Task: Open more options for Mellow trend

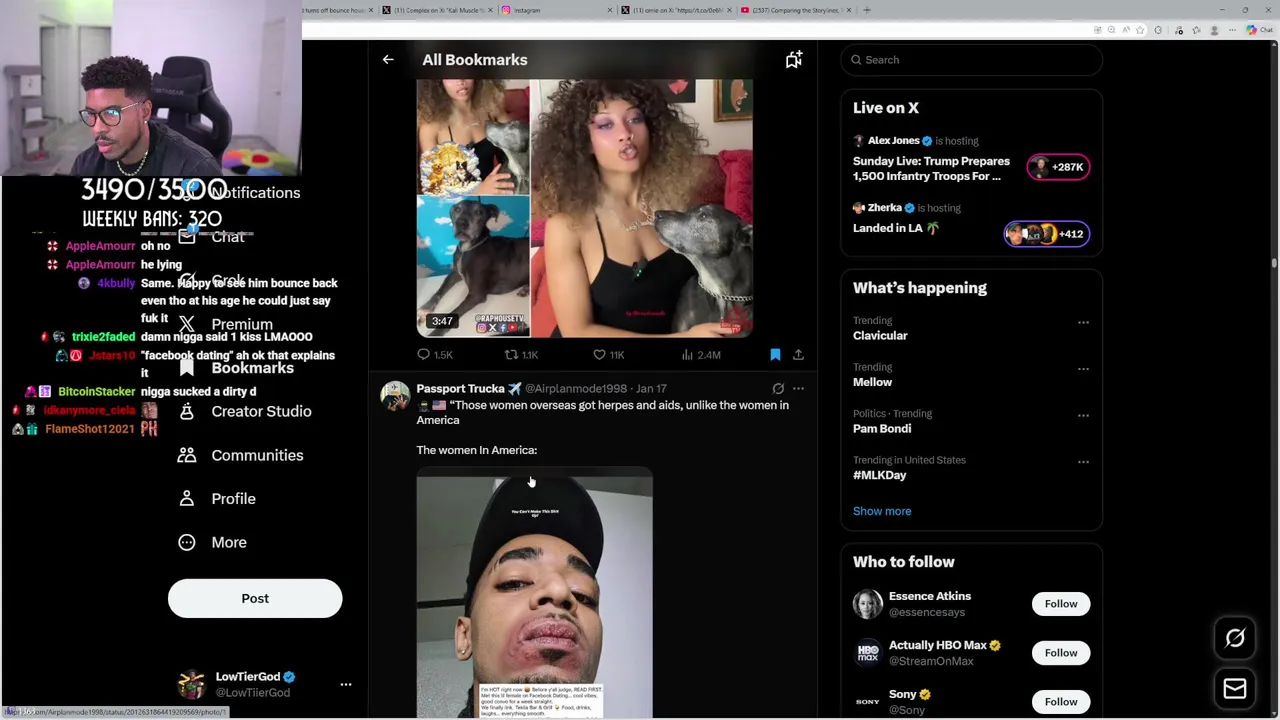Action: click(1083, 369)
